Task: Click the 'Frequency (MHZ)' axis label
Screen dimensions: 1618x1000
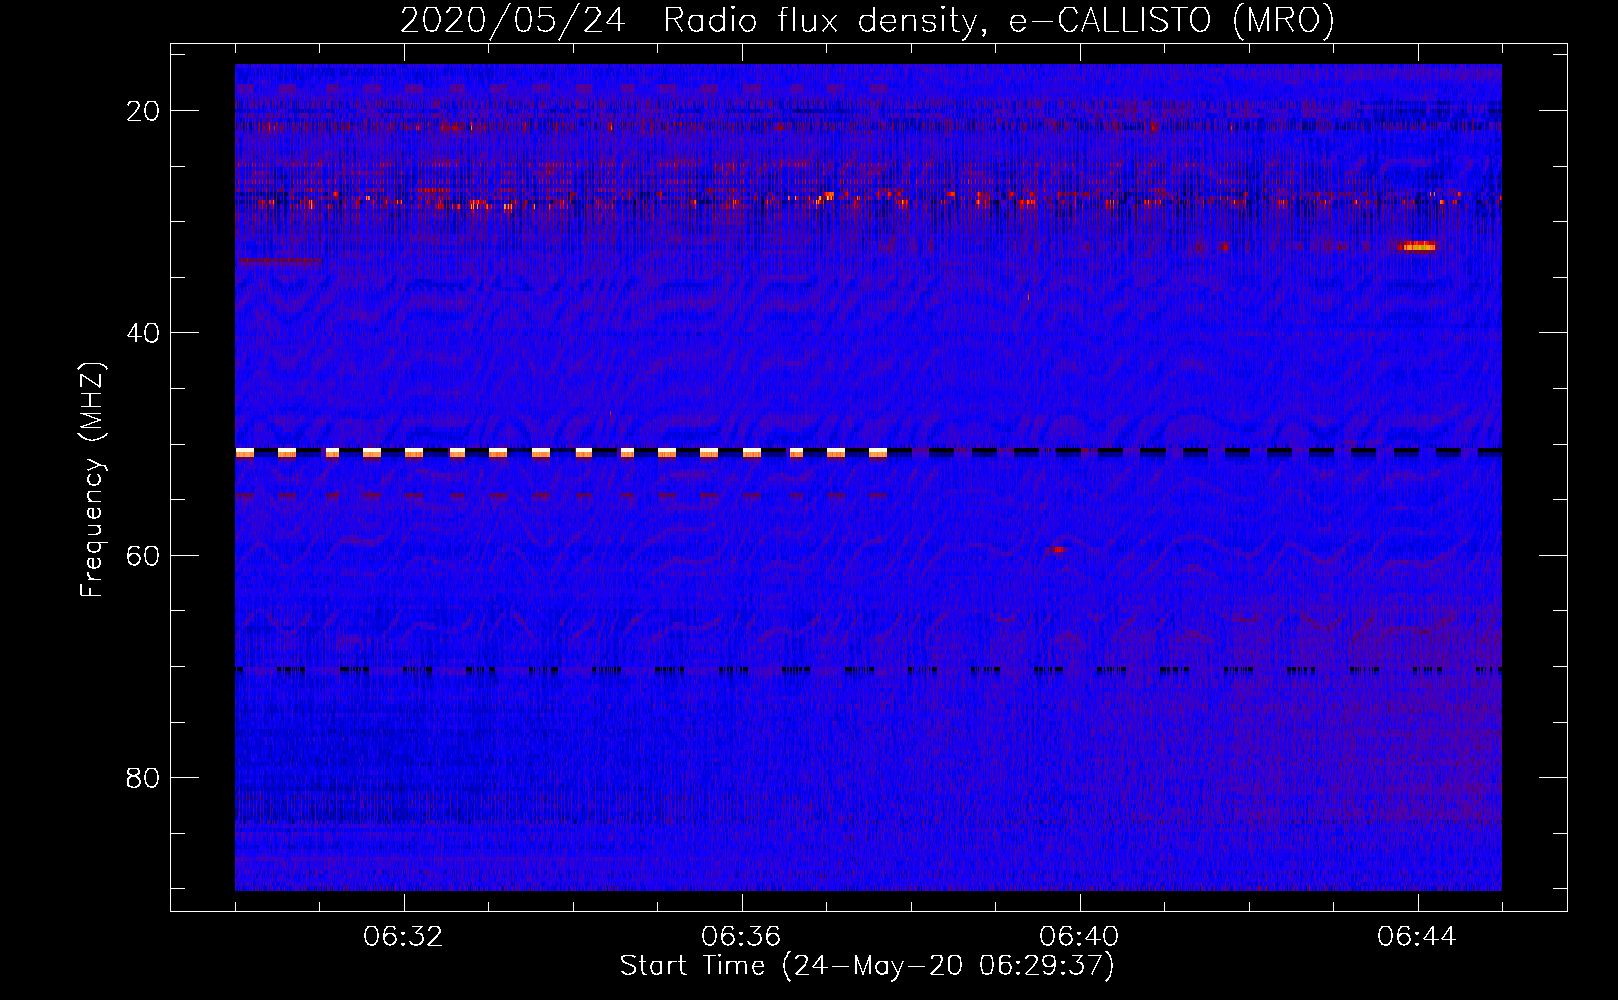Action: [92, 480]
